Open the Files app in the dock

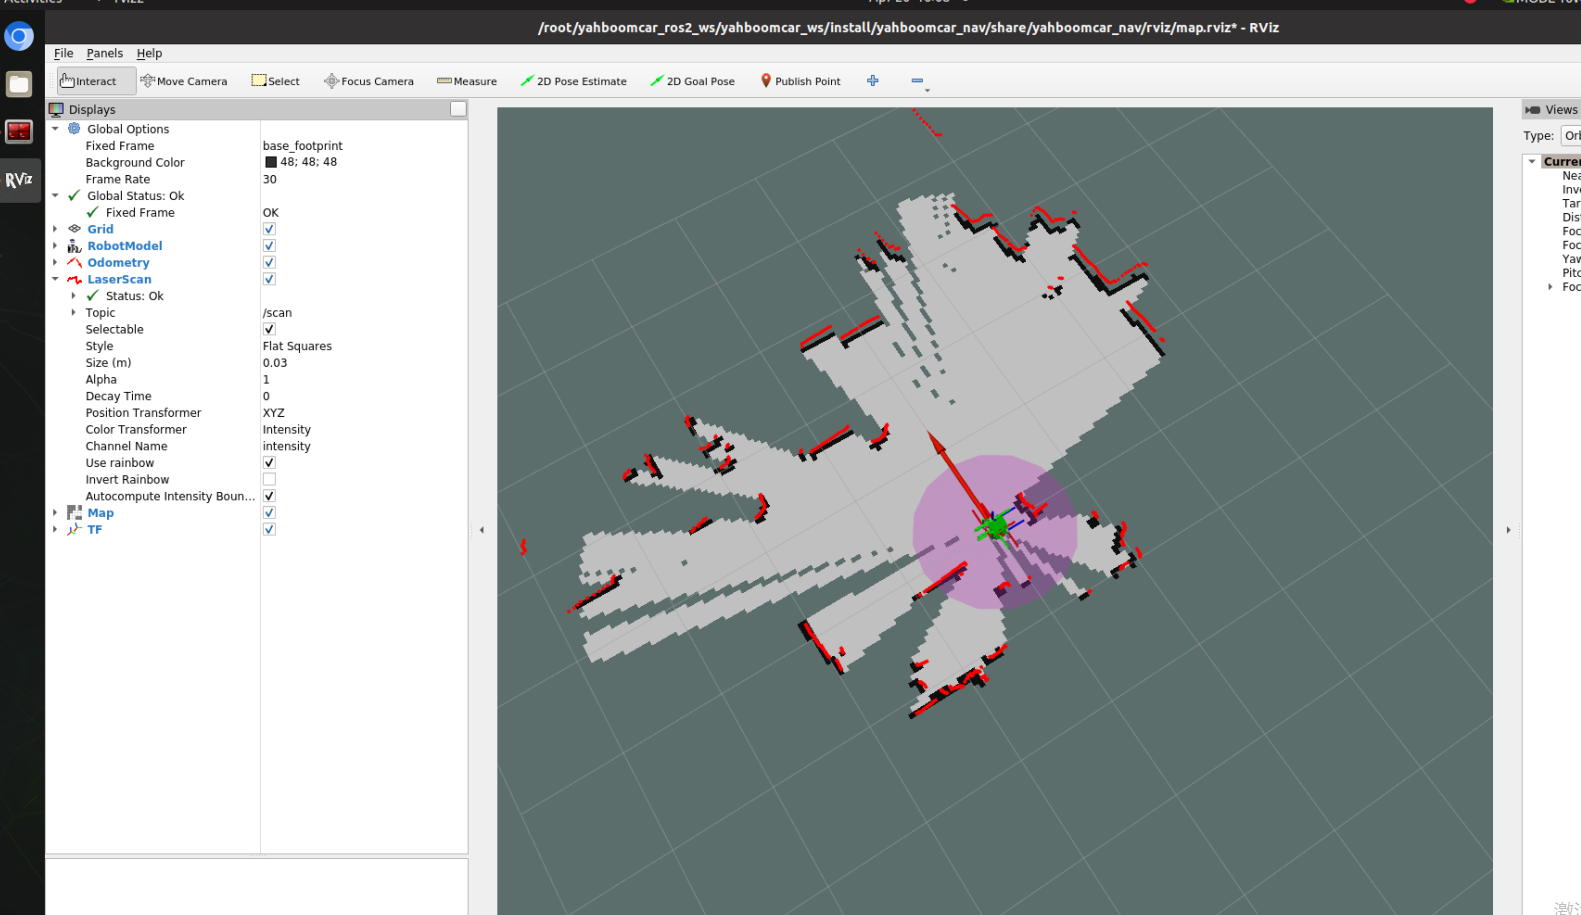click(19, 84)
